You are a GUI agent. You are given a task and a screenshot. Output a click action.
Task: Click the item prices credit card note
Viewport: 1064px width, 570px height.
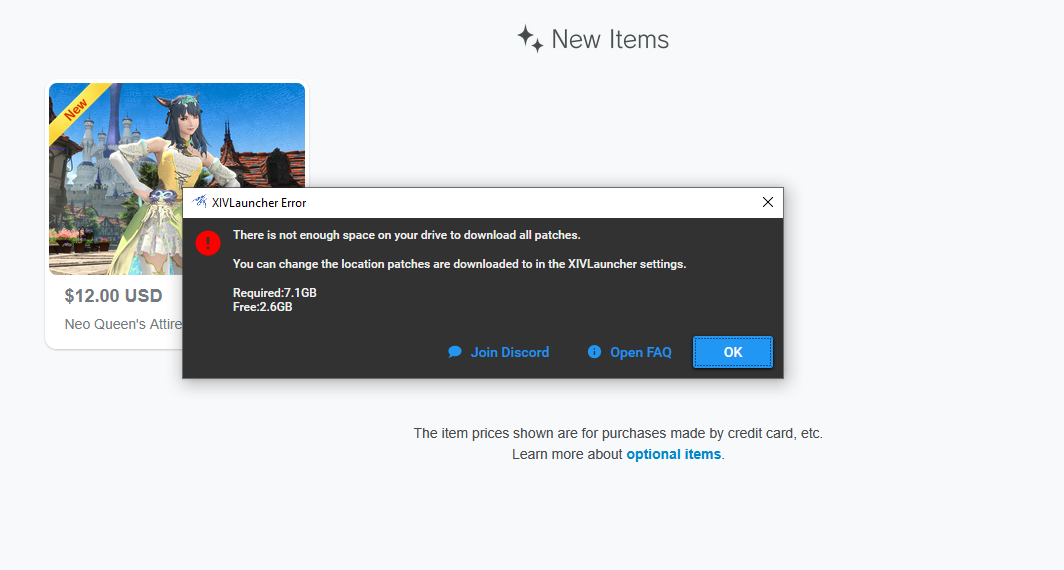point(618,433)
